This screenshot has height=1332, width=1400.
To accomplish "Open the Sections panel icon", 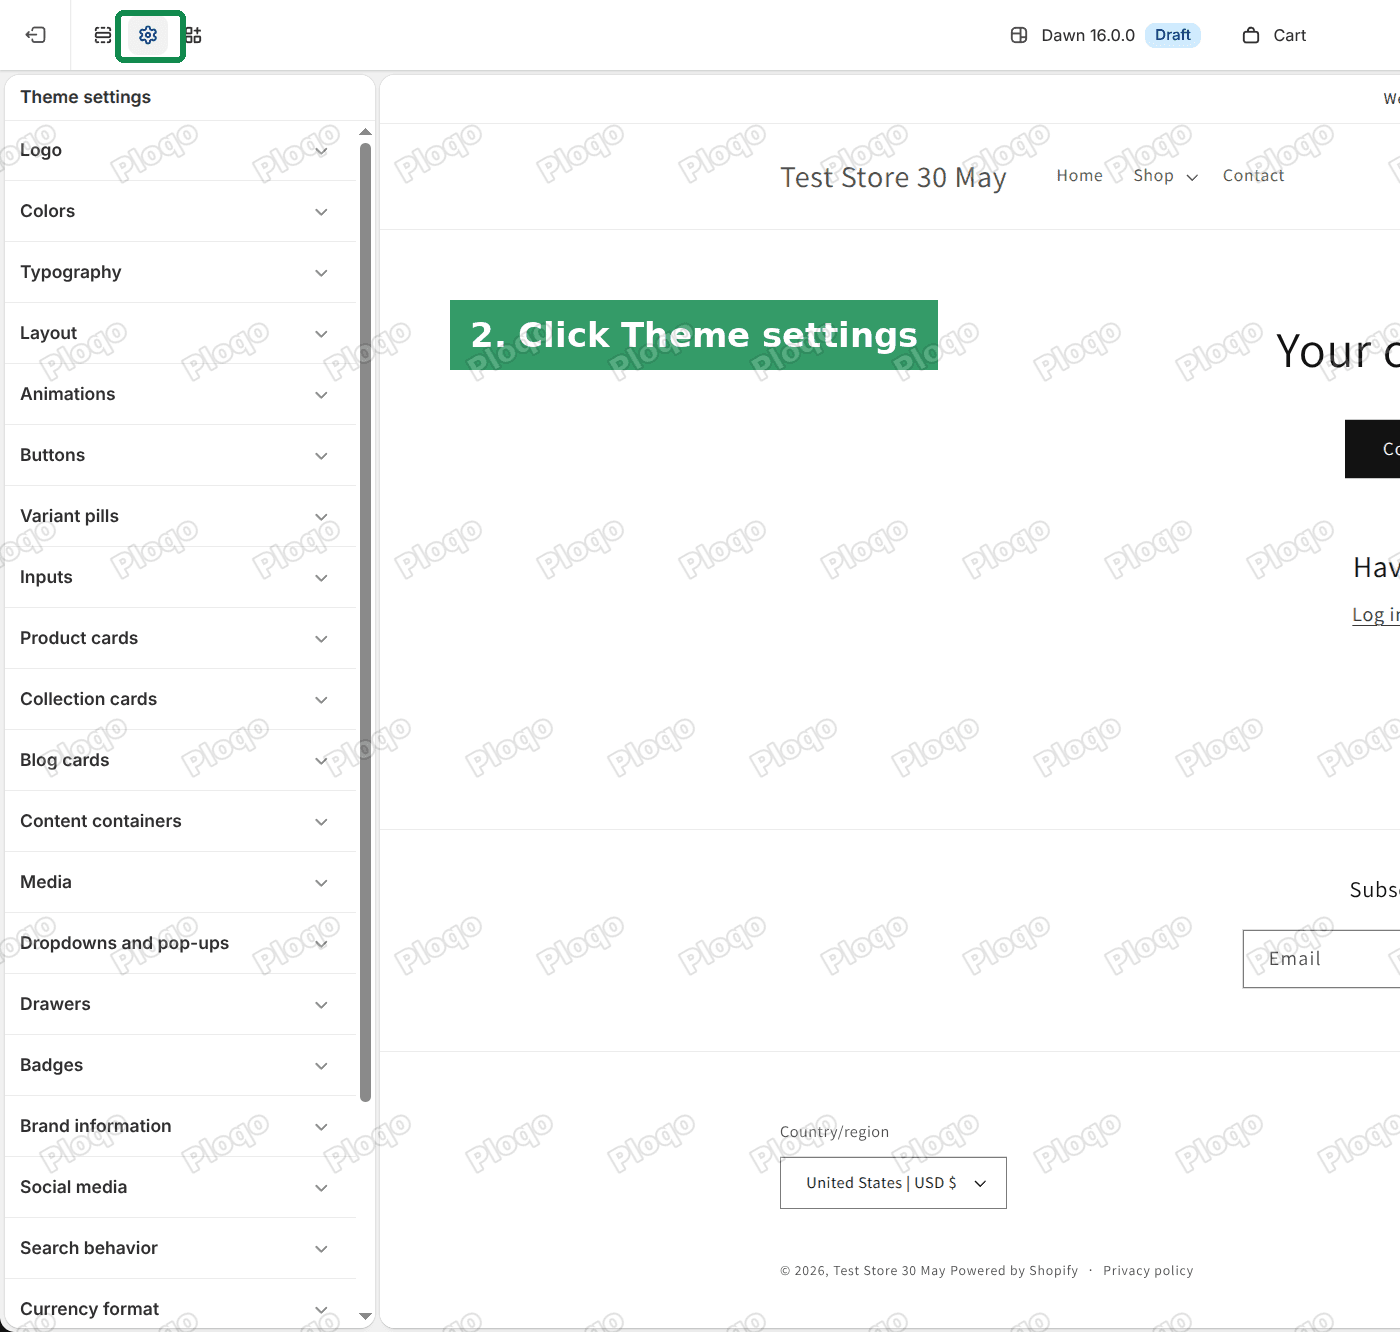I will (103, 35).
